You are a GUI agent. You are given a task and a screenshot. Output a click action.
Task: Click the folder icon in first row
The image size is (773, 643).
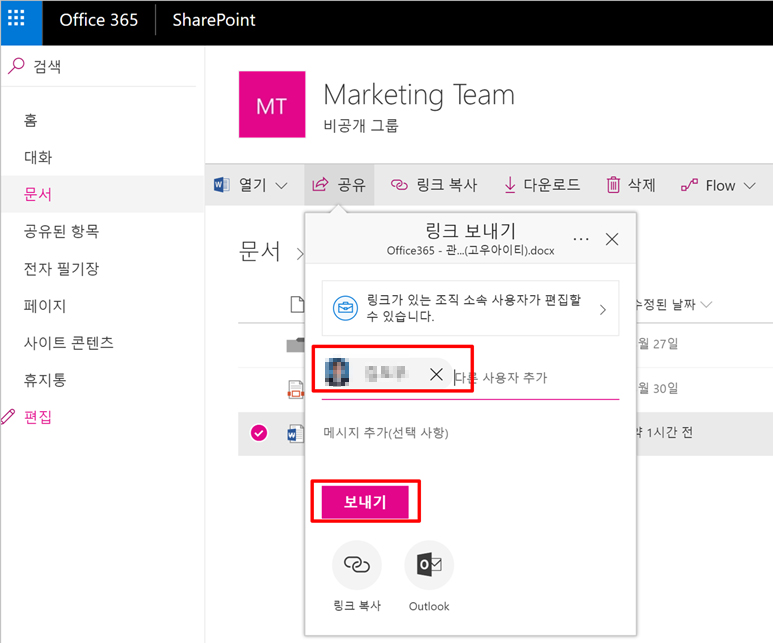295,344
